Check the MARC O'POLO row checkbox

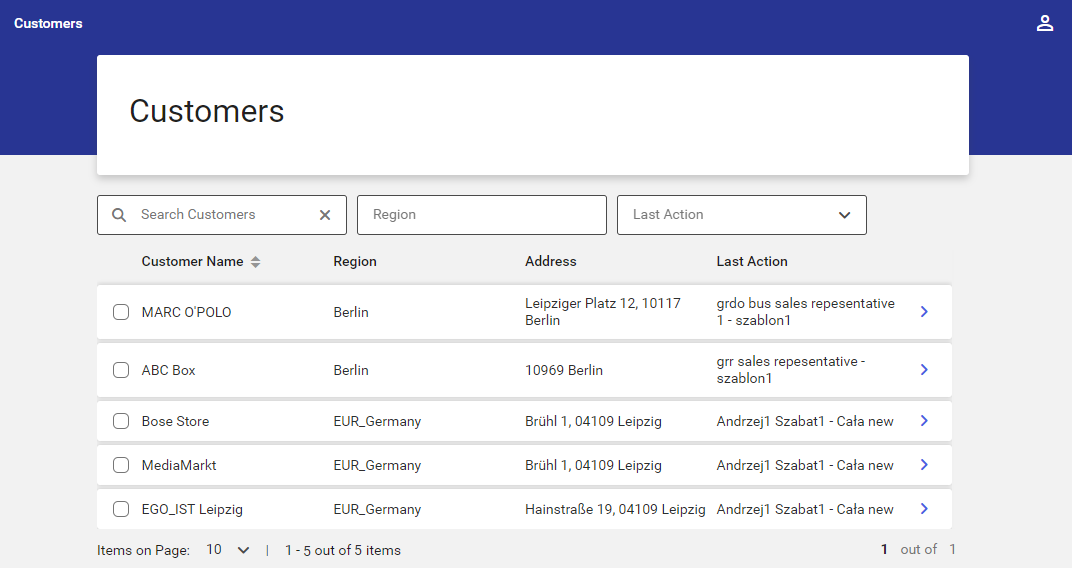pyautogui.click(x=121, y=312)
